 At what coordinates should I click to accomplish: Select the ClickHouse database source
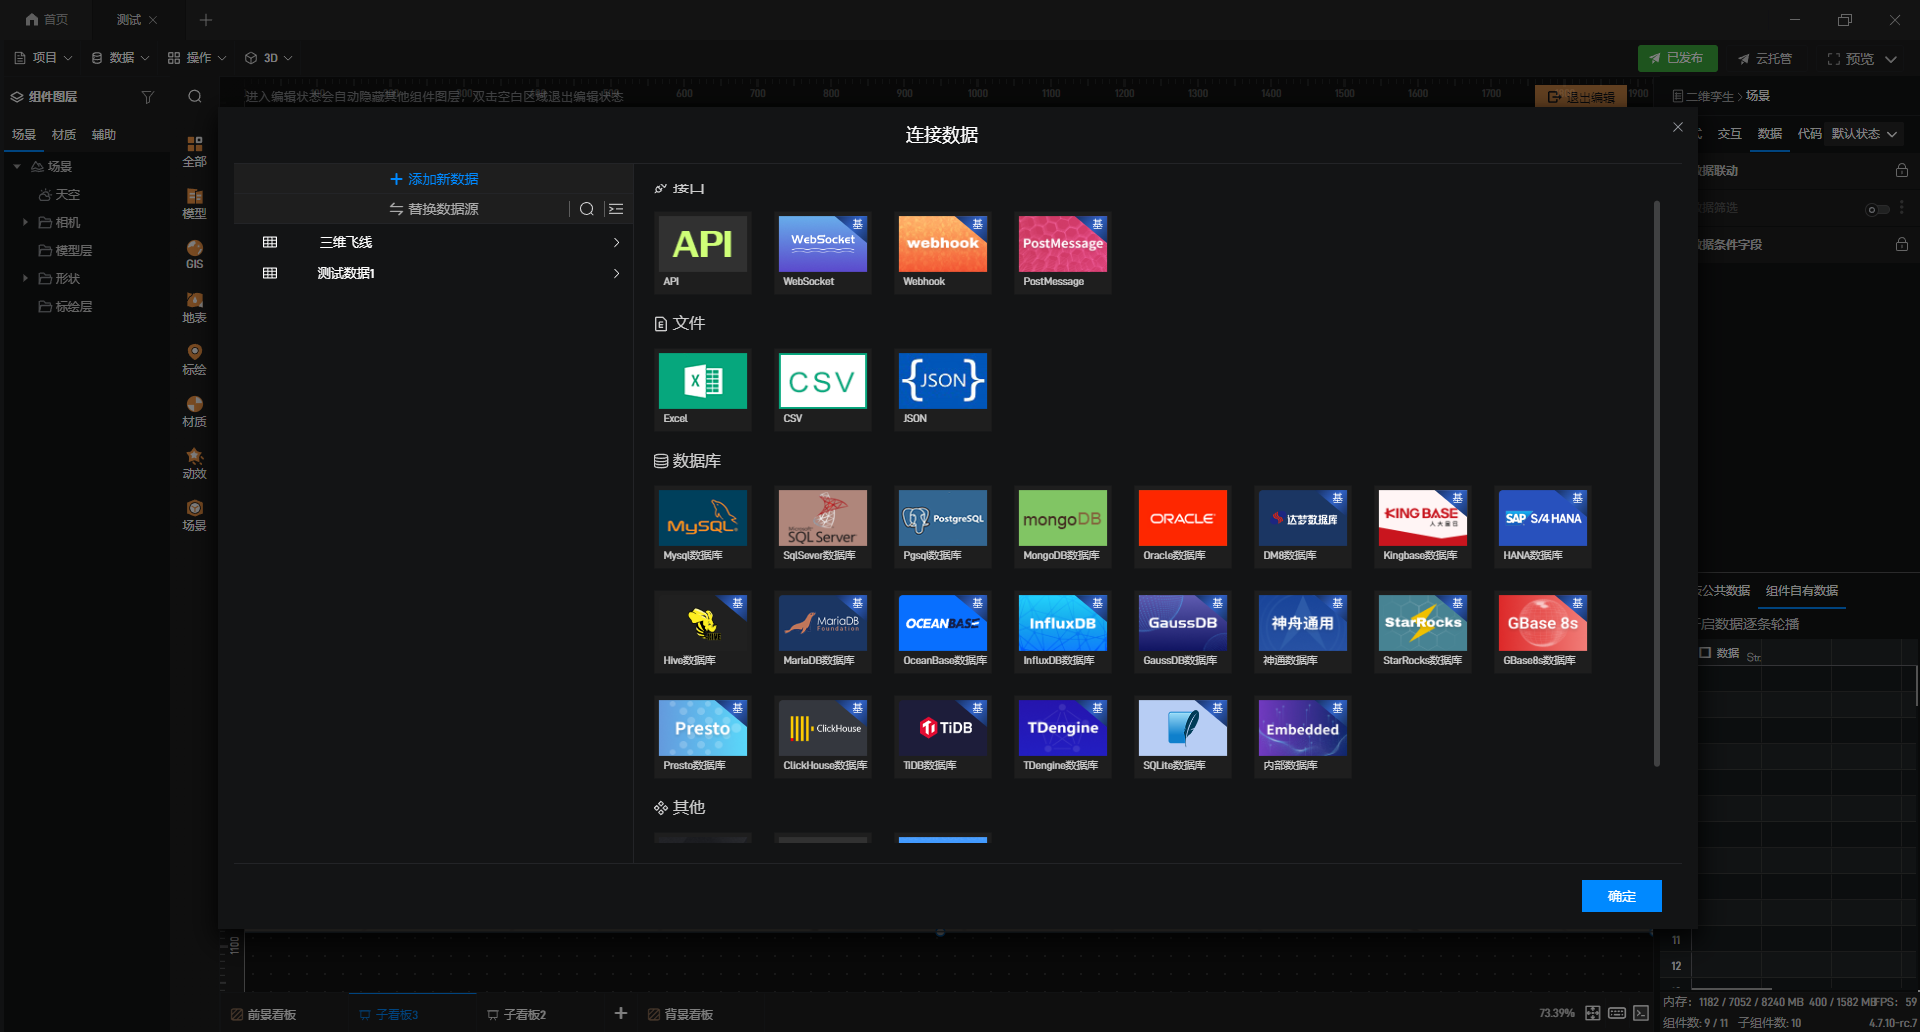(x=823, y=737)
